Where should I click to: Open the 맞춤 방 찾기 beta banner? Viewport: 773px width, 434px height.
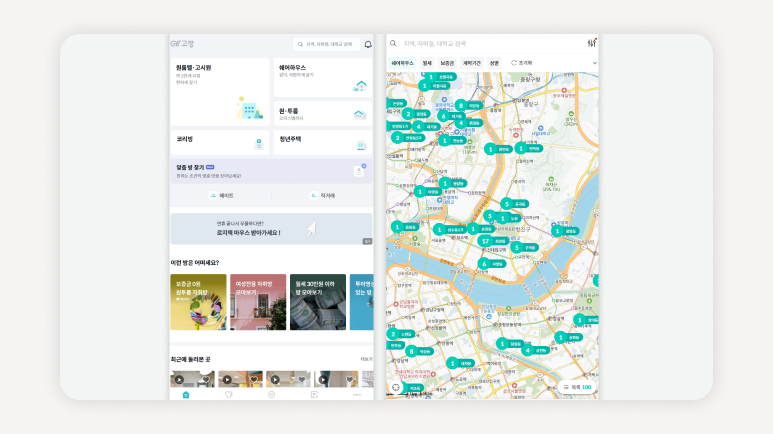point(271,171)
